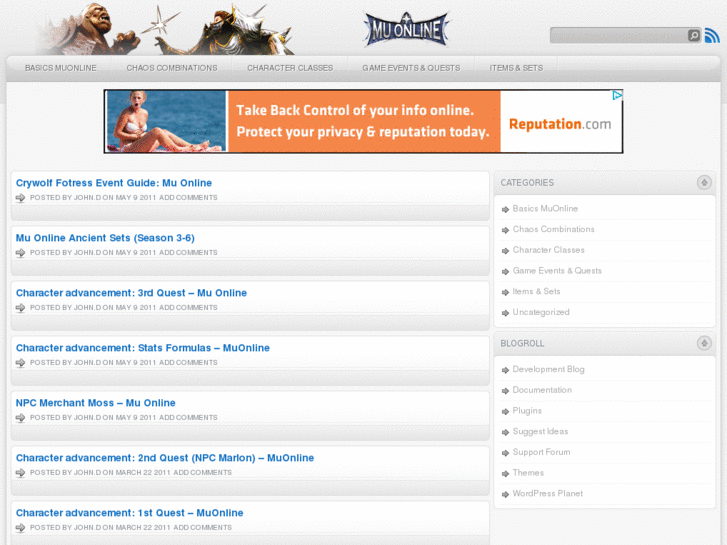
Task: Open Mu Online Ancient Sets post
Action: (105, 238)
